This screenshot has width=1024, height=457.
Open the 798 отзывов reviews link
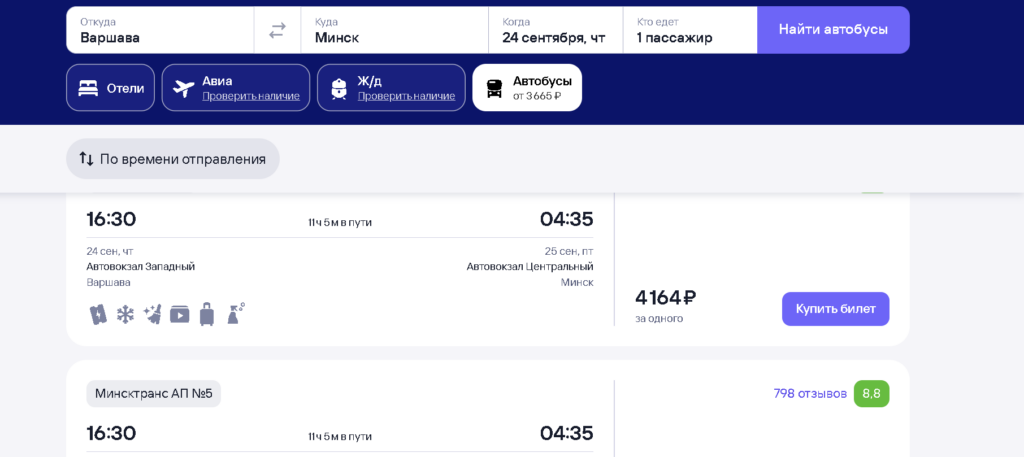tap(810, 394)
